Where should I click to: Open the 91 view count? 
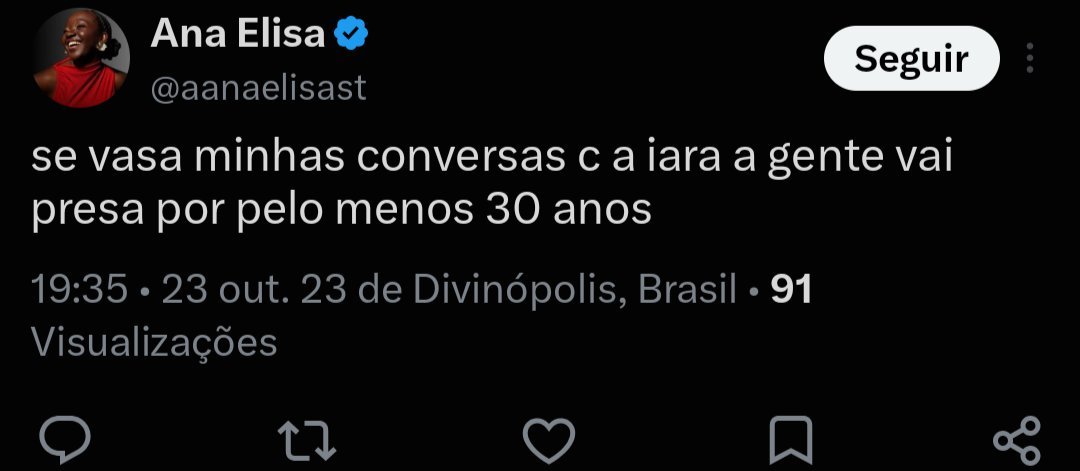coord(791,289)
